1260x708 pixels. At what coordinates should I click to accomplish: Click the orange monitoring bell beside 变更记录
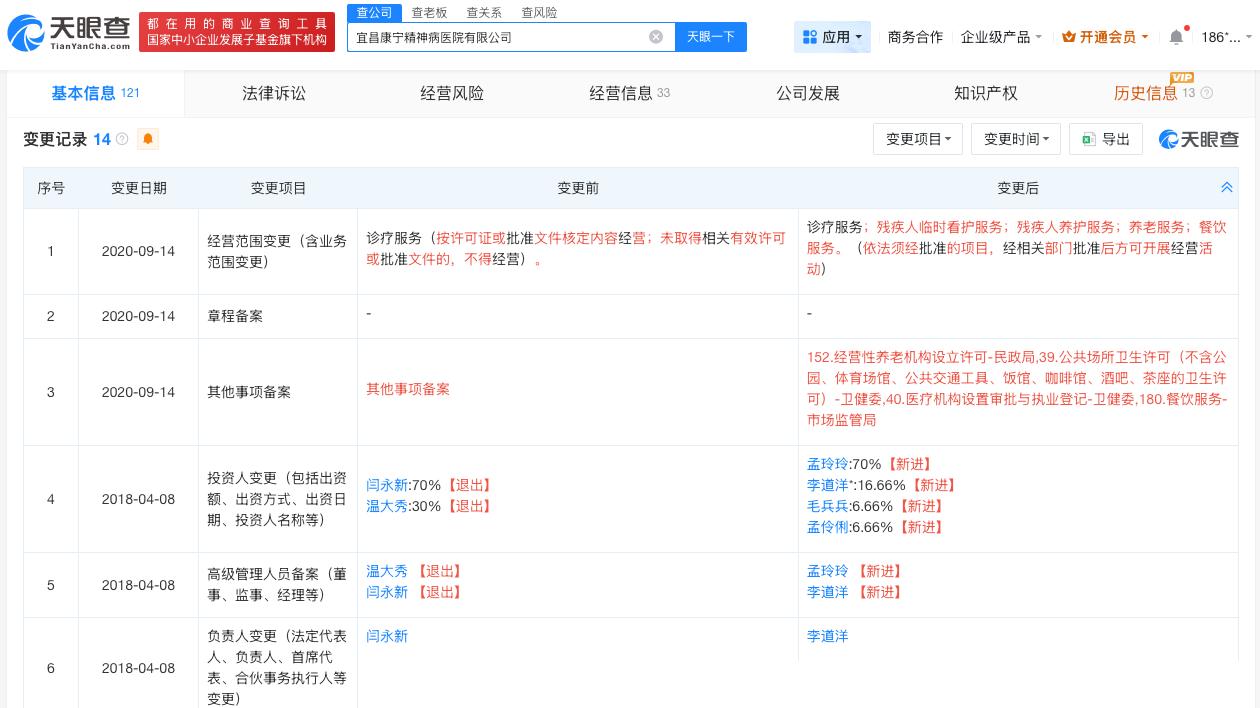tap(148, 139)
